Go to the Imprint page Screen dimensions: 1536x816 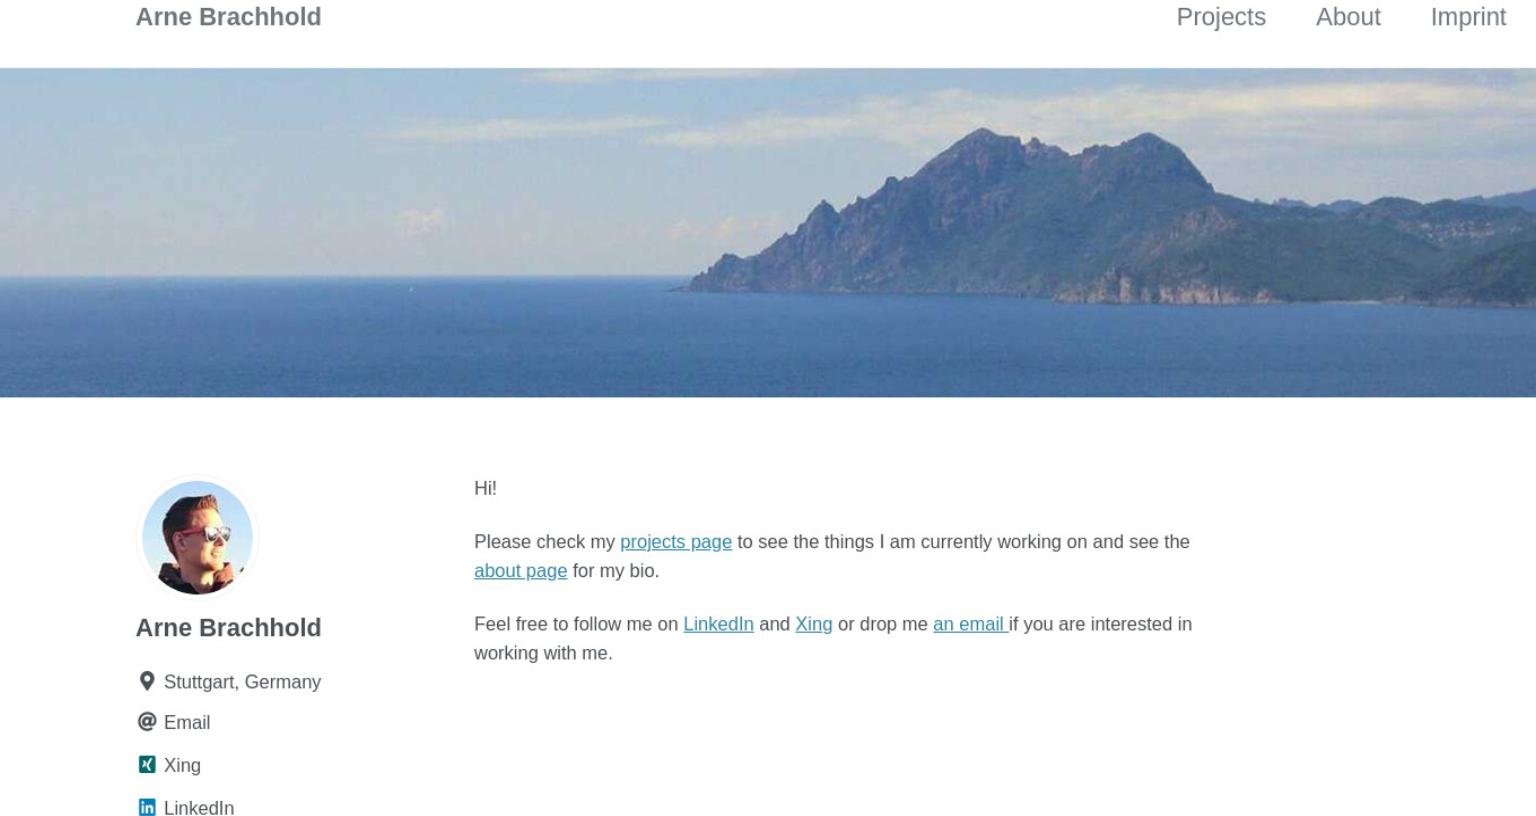point(1468,17)
